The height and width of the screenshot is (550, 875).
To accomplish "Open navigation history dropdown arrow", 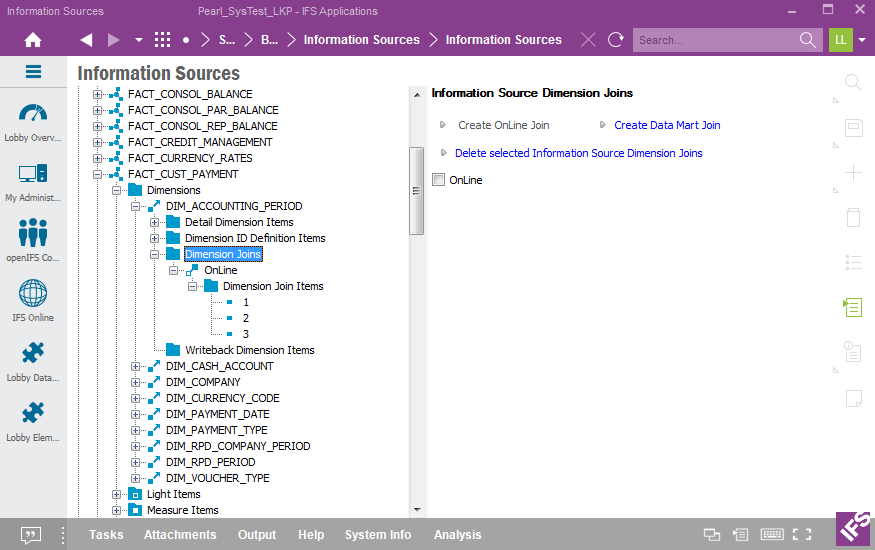I will [139, 40].
